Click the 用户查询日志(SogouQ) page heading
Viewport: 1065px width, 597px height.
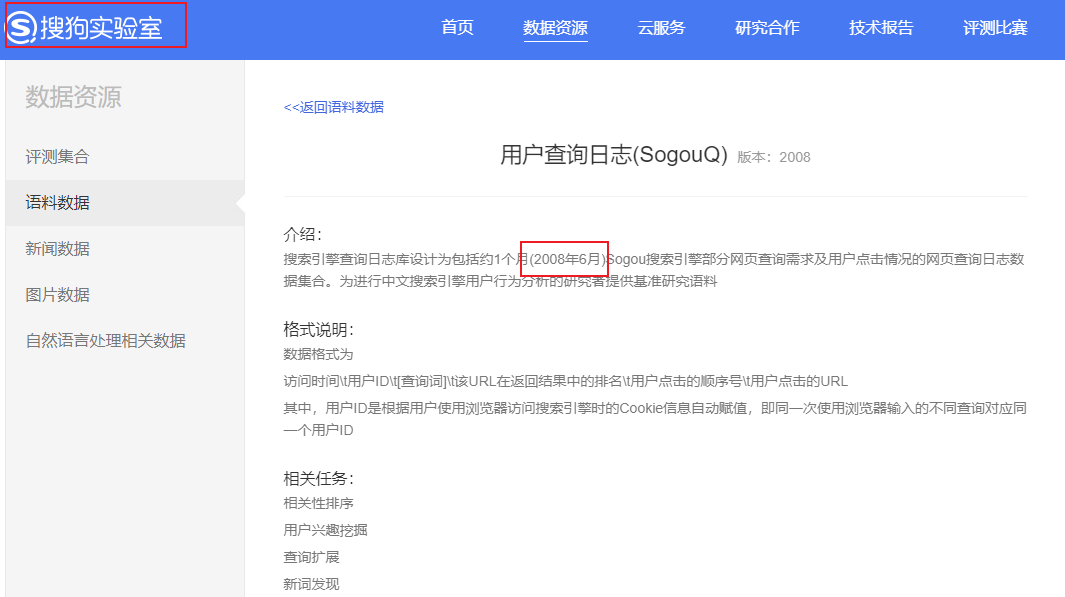point(614,155)
